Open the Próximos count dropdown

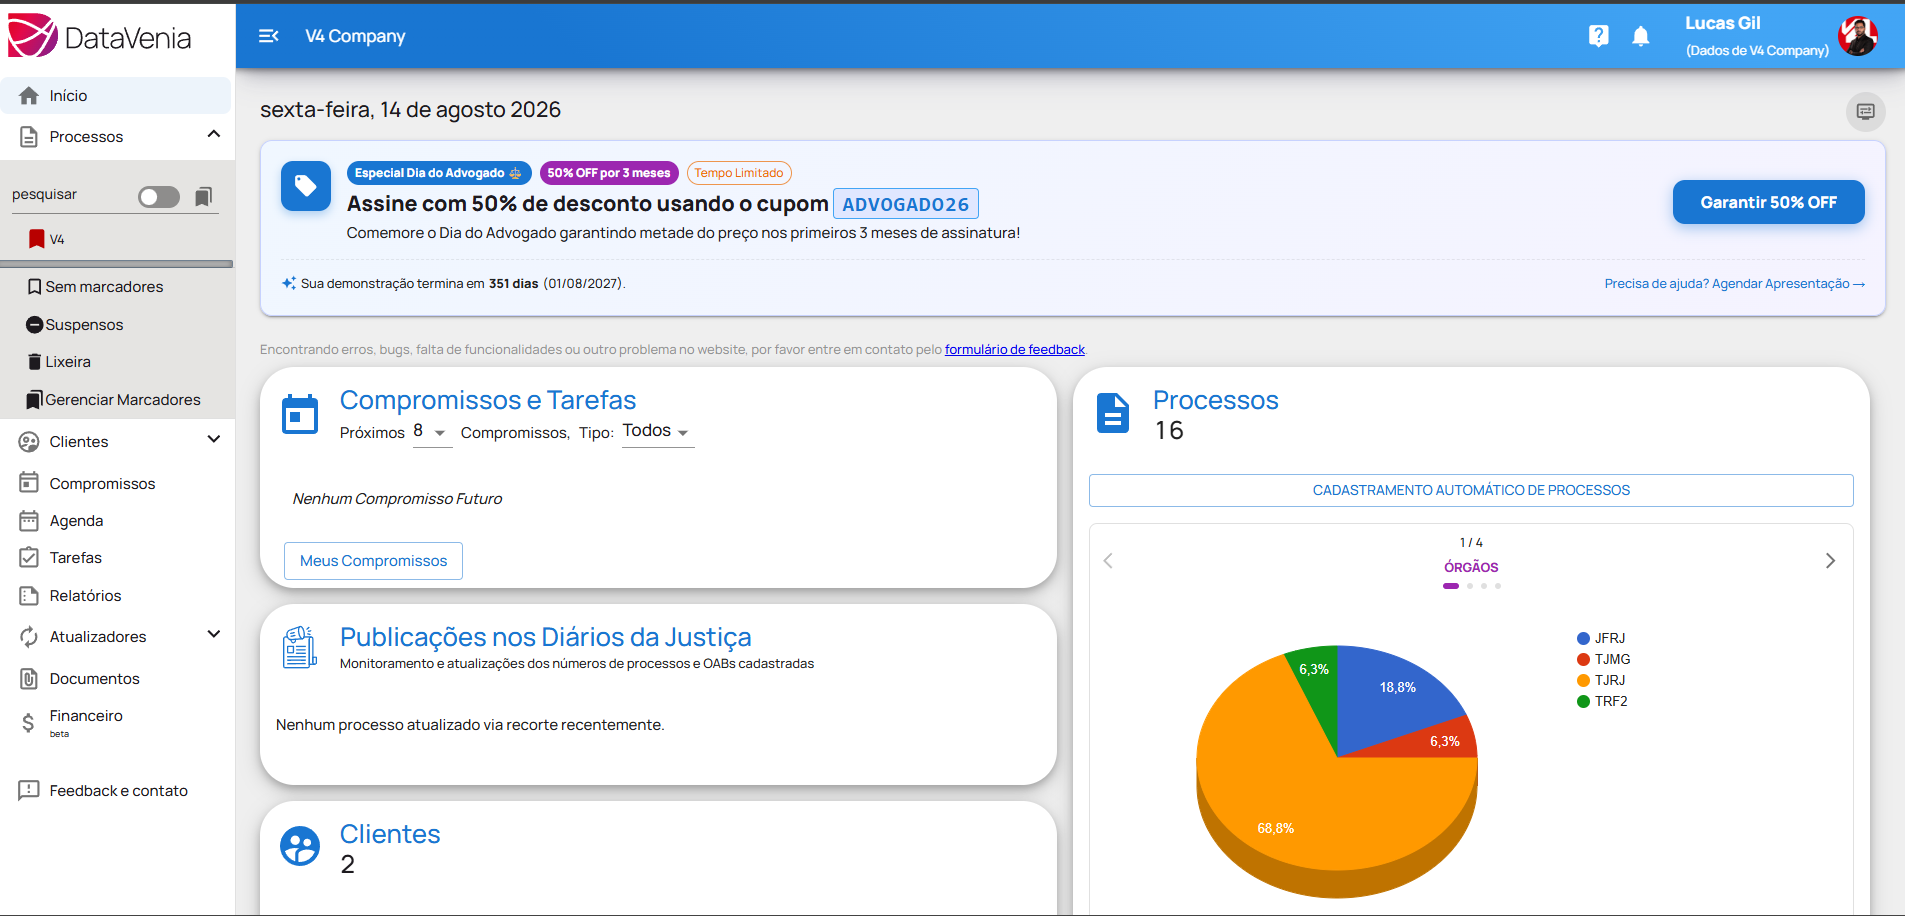(432, 432)
